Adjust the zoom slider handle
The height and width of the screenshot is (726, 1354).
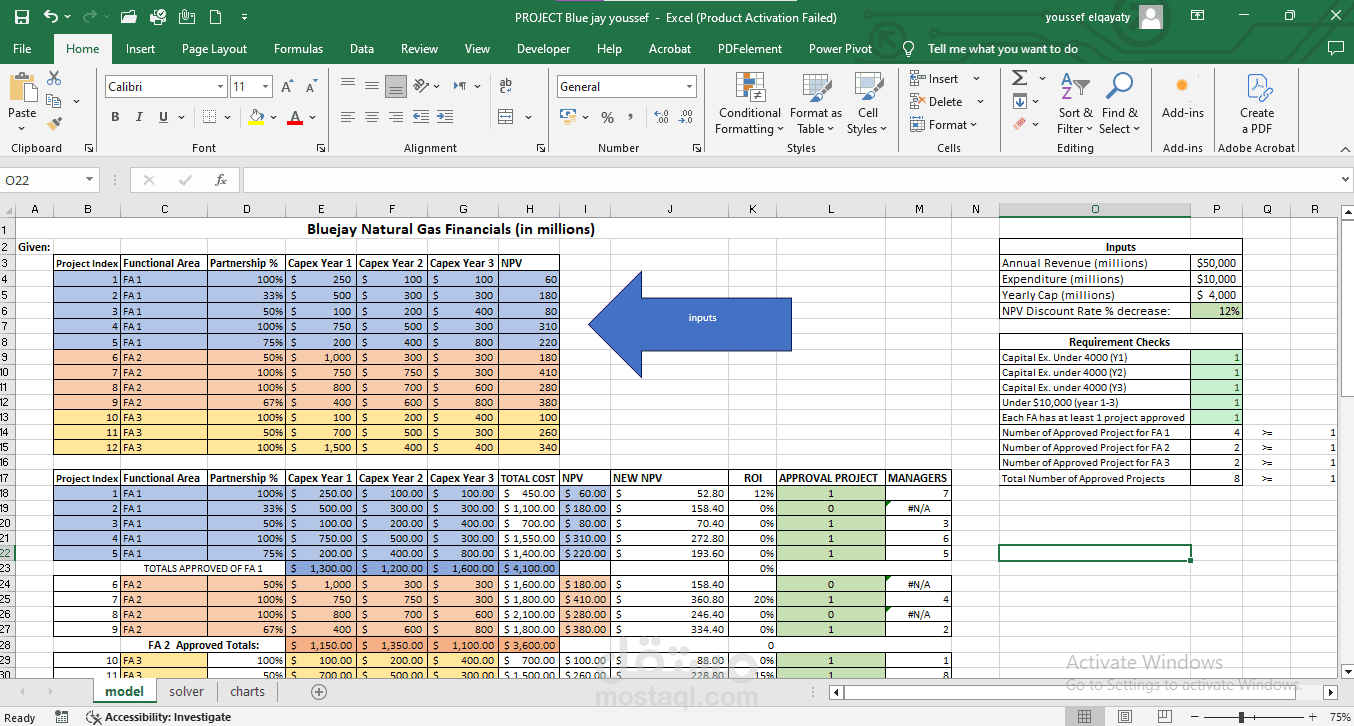[1241, 717]
